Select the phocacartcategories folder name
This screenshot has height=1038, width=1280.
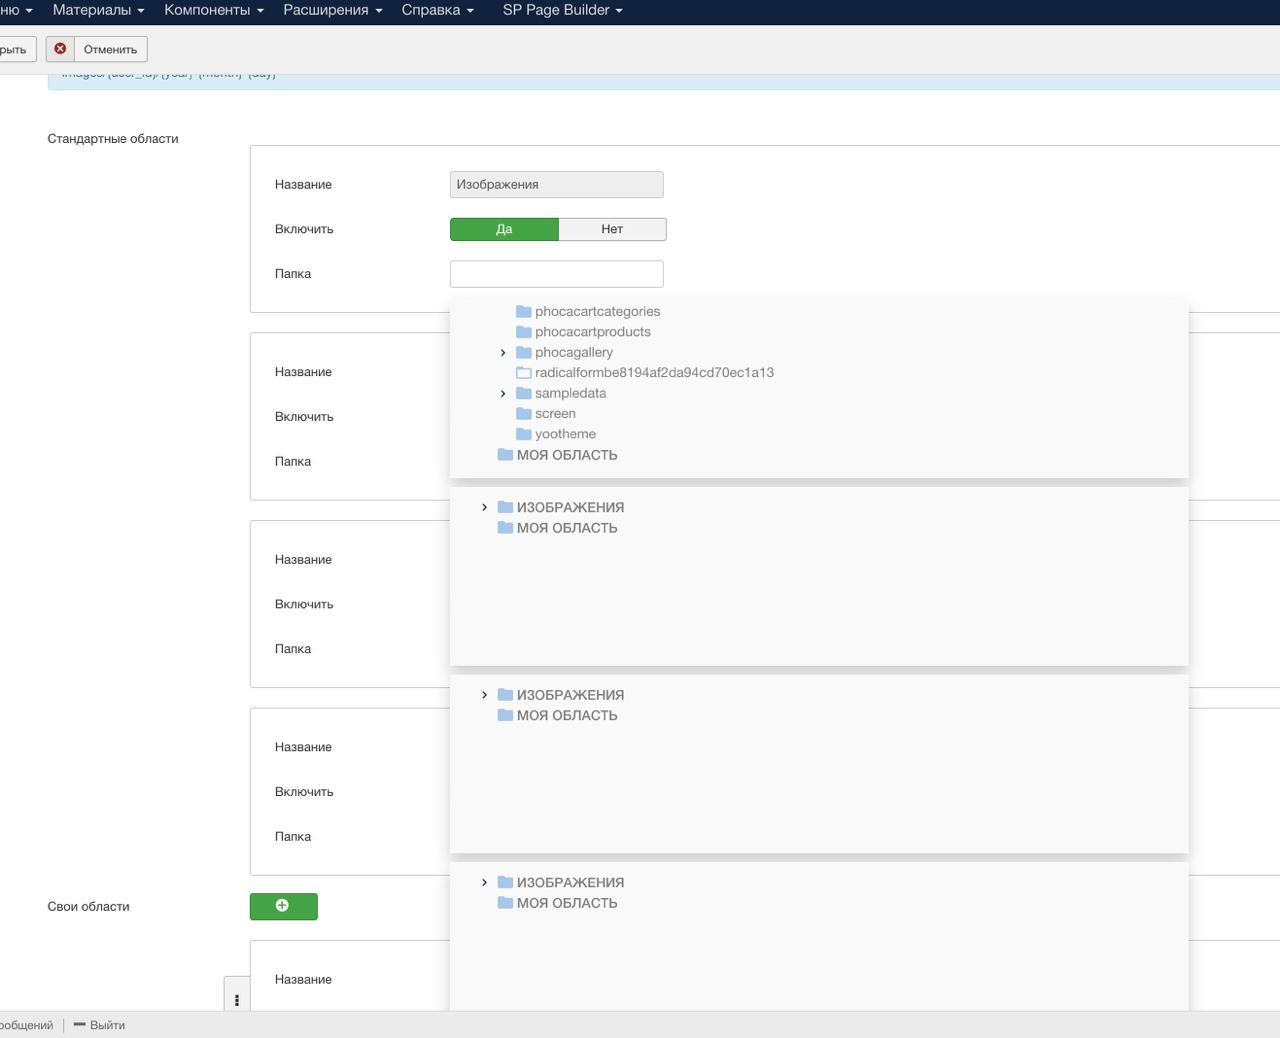(597, 312)
